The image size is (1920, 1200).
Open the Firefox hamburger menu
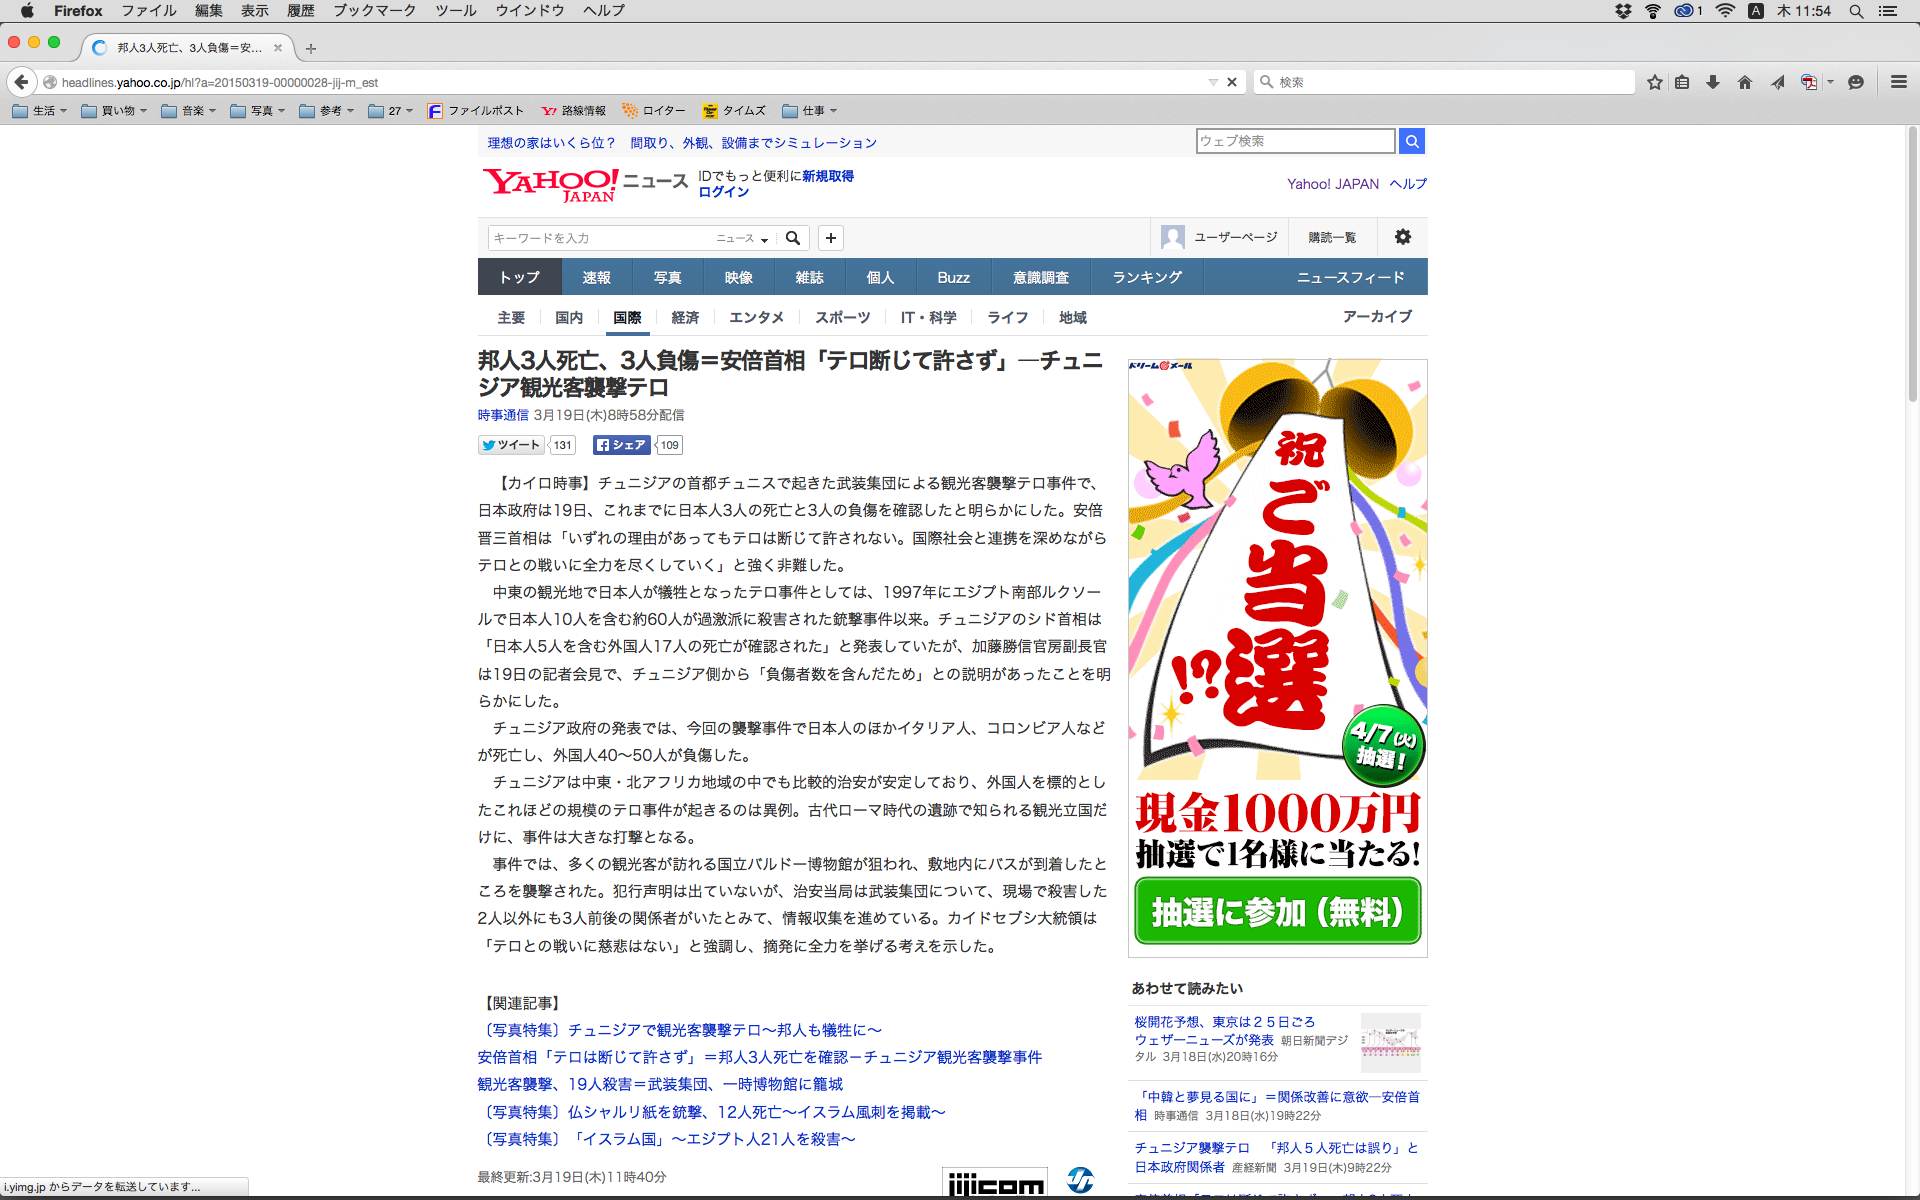[x=1898, y=82]
